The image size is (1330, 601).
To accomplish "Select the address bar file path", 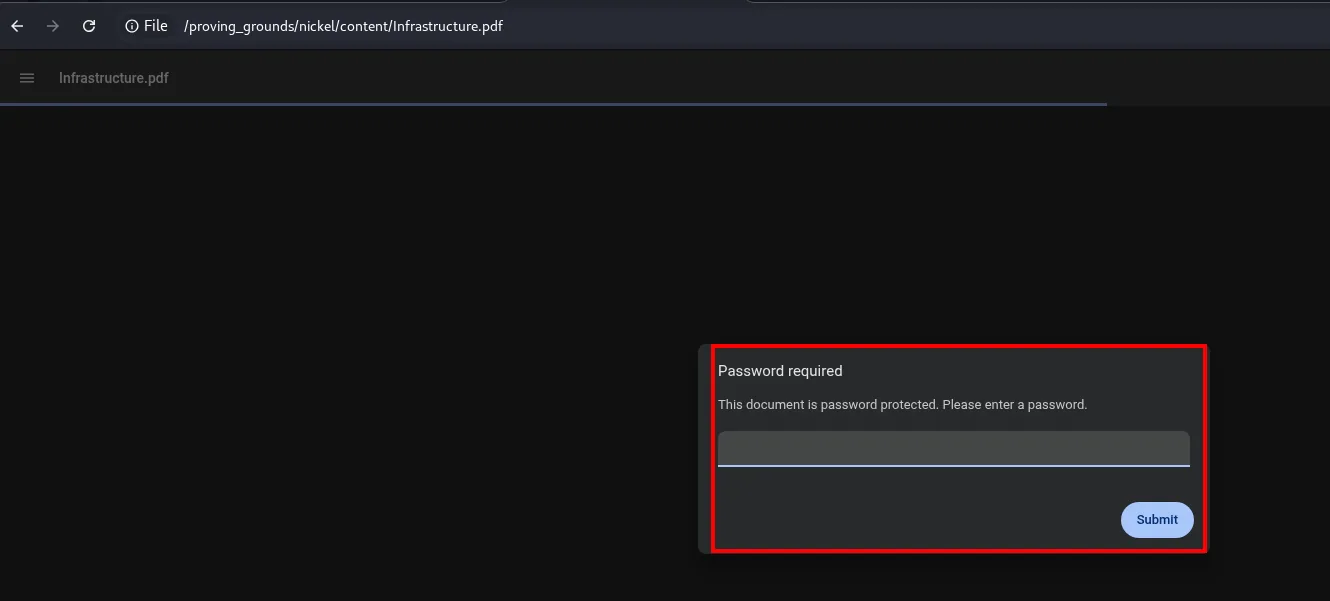I will click(x=343, y=26).
